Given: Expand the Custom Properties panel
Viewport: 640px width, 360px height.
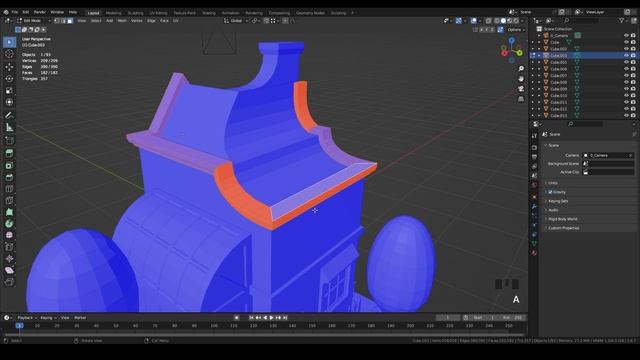Looking at the screenshot, I should click(x=564, y=228).
